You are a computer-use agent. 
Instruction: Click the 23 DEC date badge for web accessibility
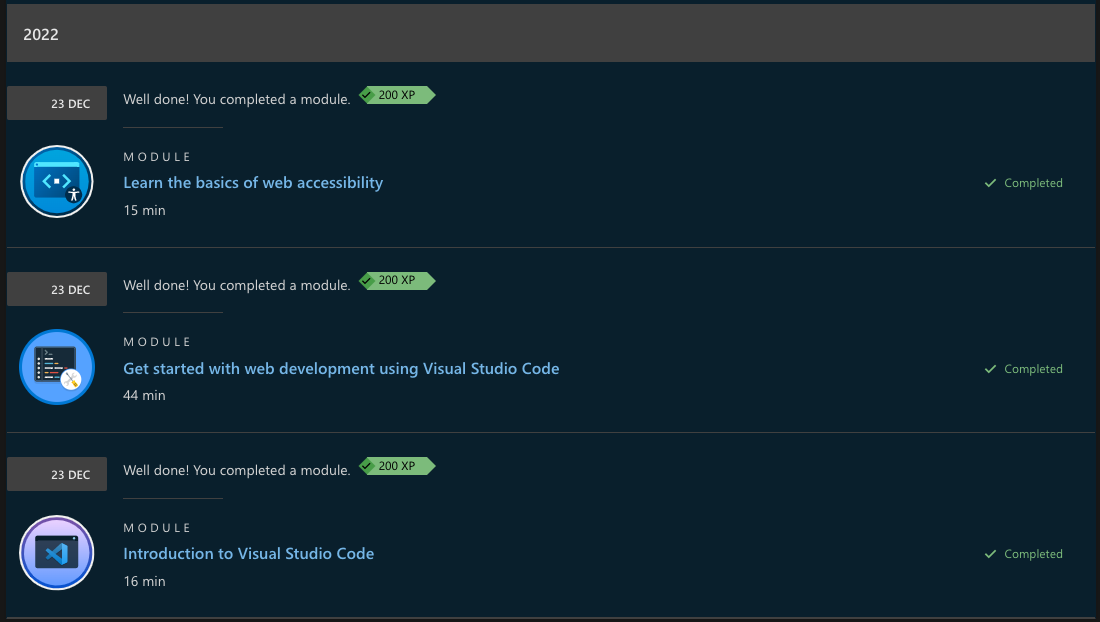[57, 104]
